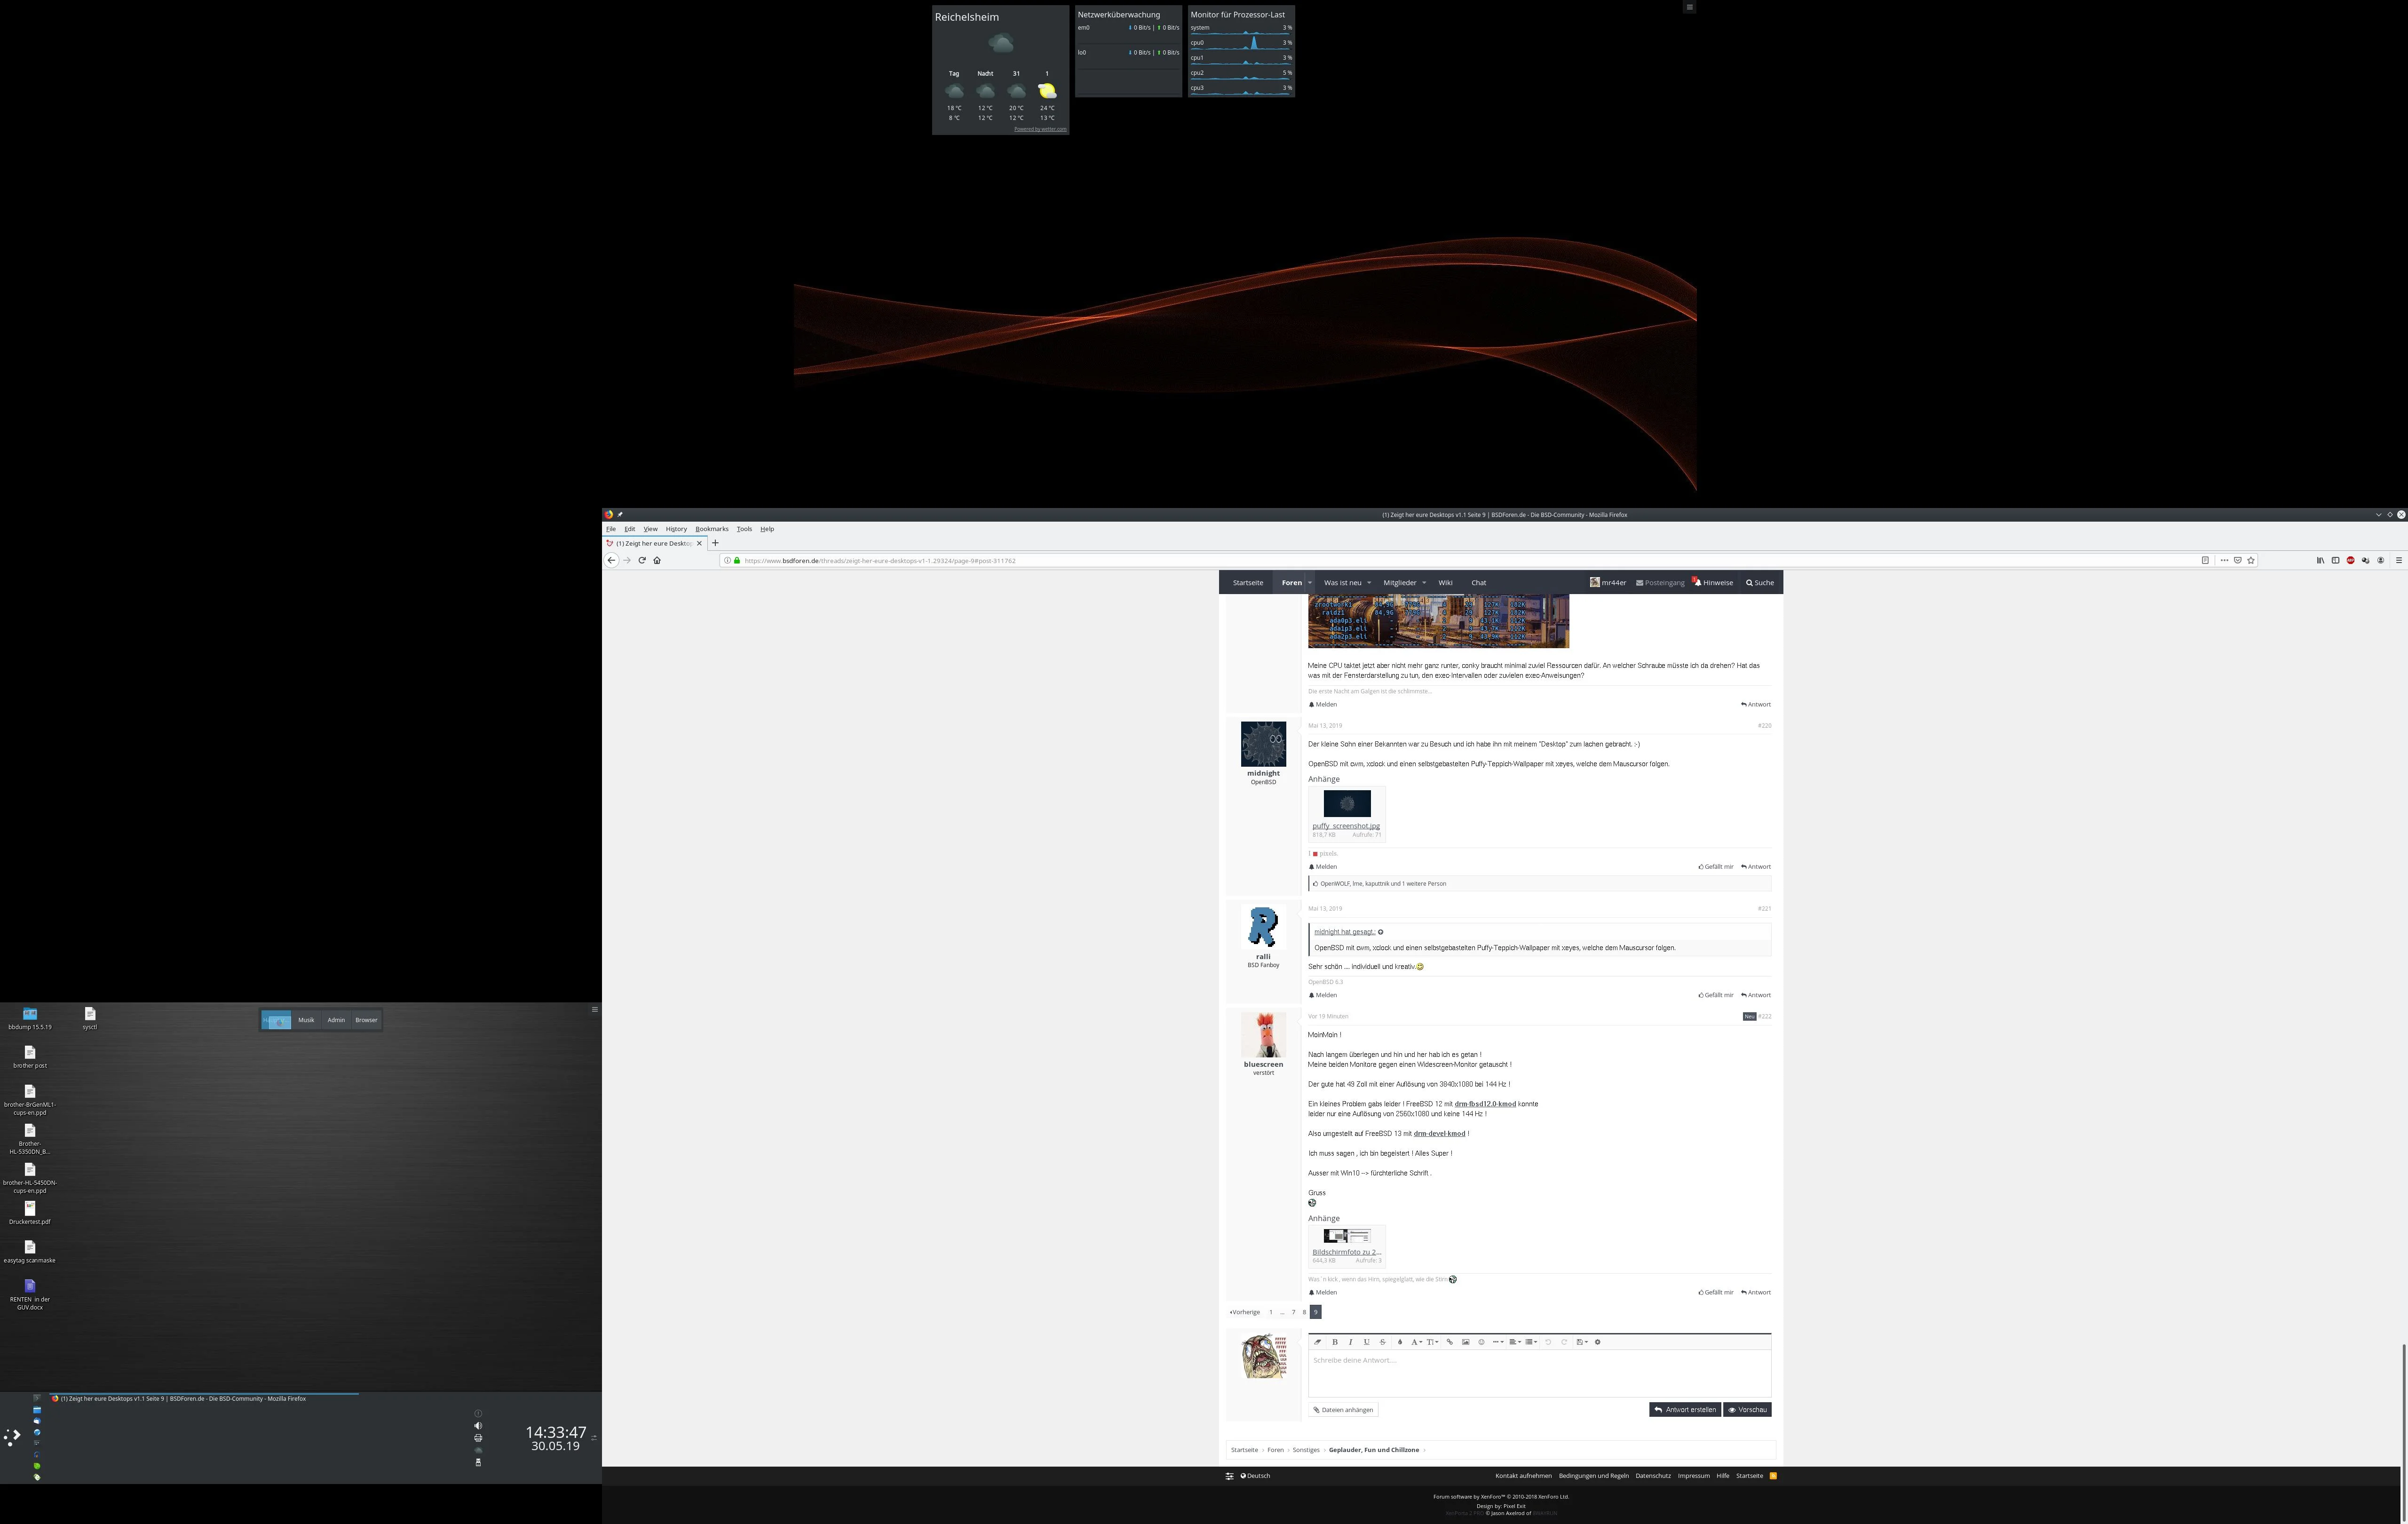Toggle the Firefox sidebar icon
This screenshot has height=1524, width=2408.
[x=2335, y=560]
